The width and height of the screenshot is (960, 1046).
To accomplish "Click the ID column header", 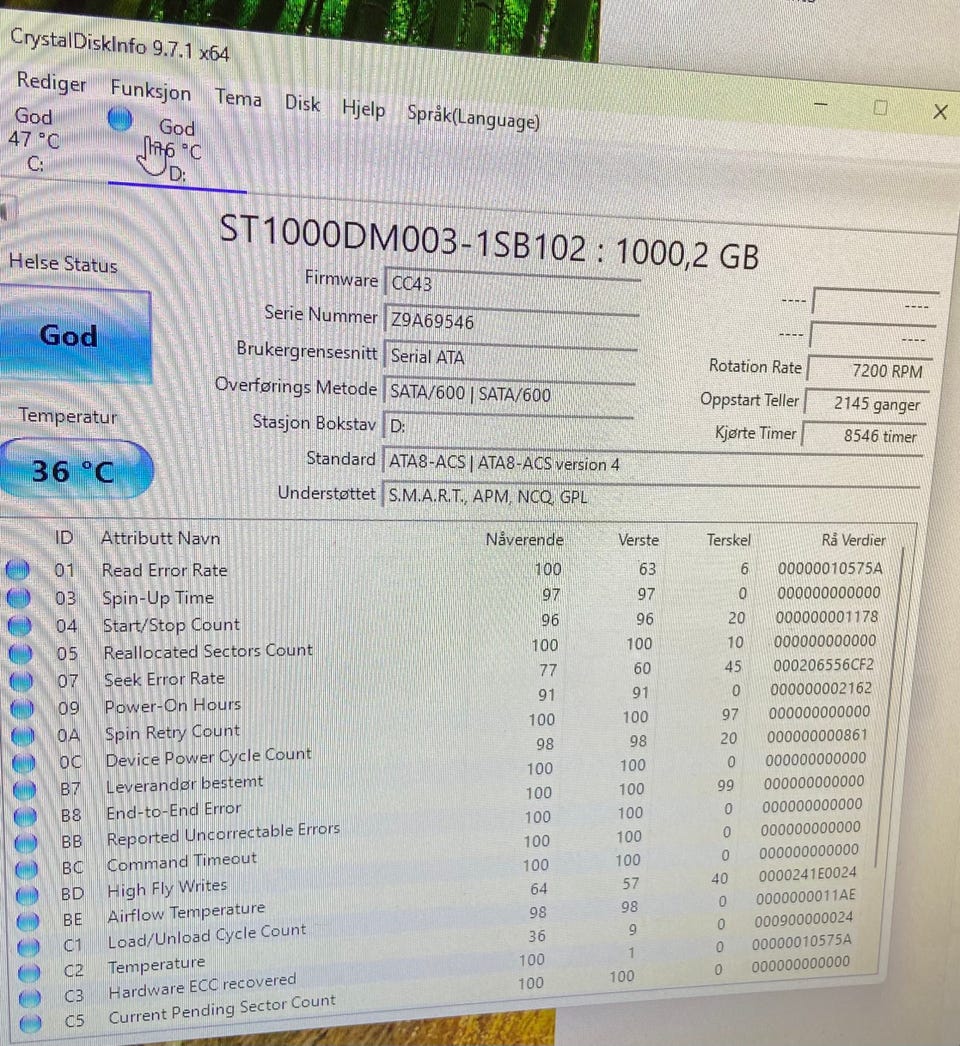I will (64, 538).
